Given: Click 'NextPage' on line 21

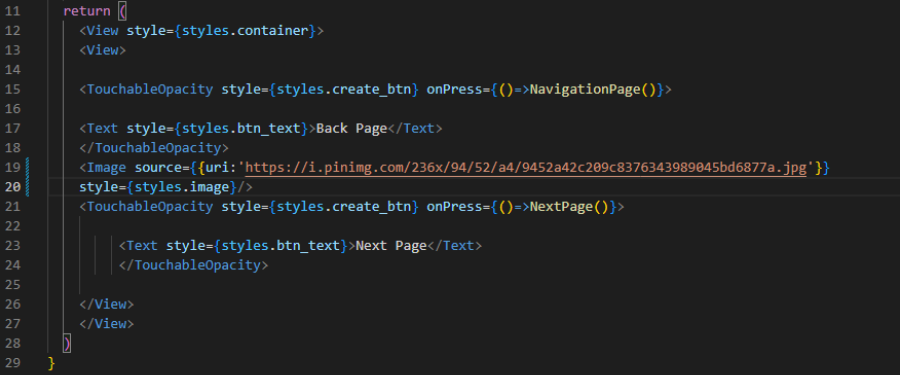Looking at the screenshot, I should [x=561, y=207].
